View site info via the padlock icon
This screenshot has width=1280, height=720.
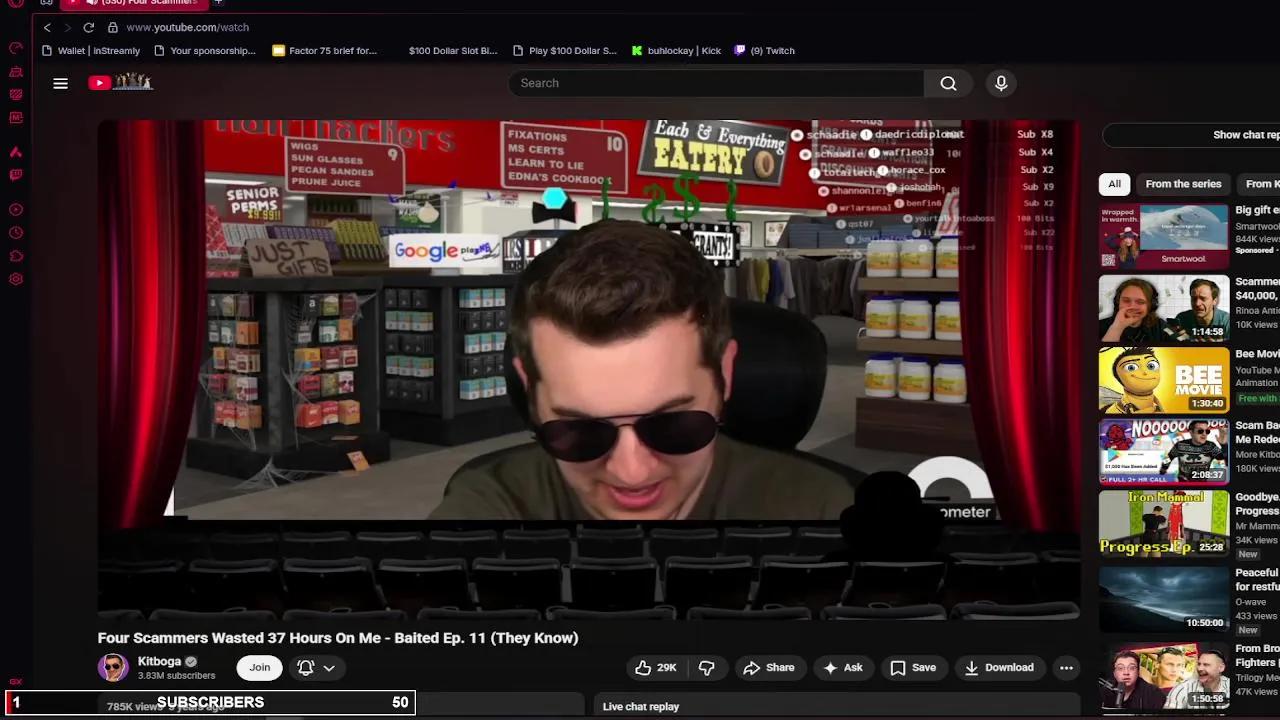pos(113,27)
